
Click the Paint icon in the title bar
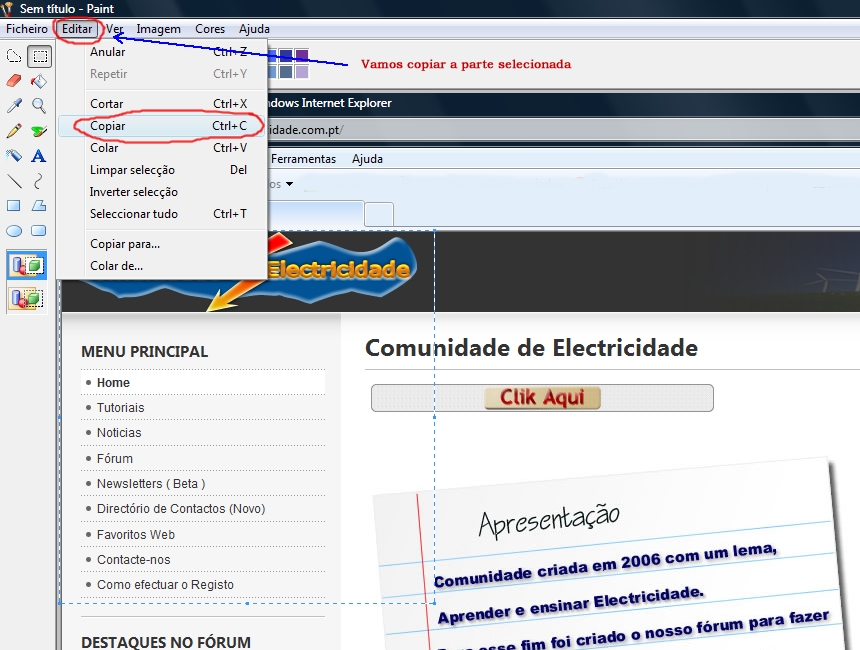(x=7, y=8)
